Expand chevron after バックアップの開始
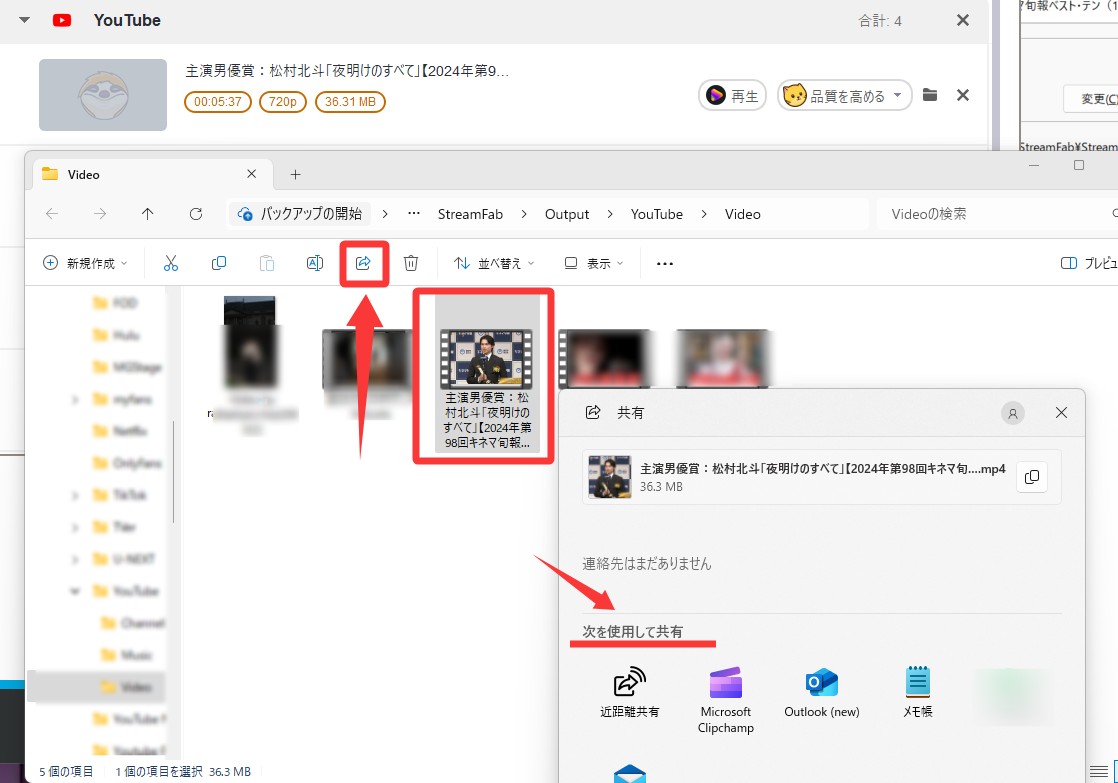The width and height of the screenshot is (1118, 783). (385, 214)
